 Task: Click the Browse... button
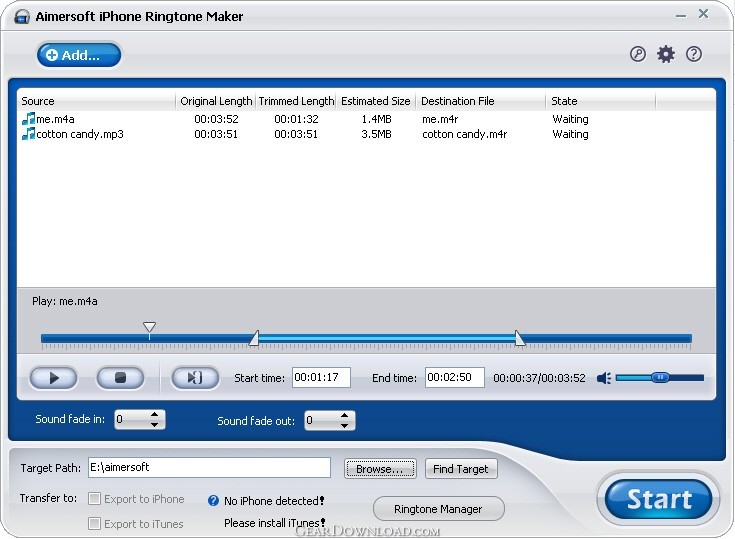(x=380, y=469)
